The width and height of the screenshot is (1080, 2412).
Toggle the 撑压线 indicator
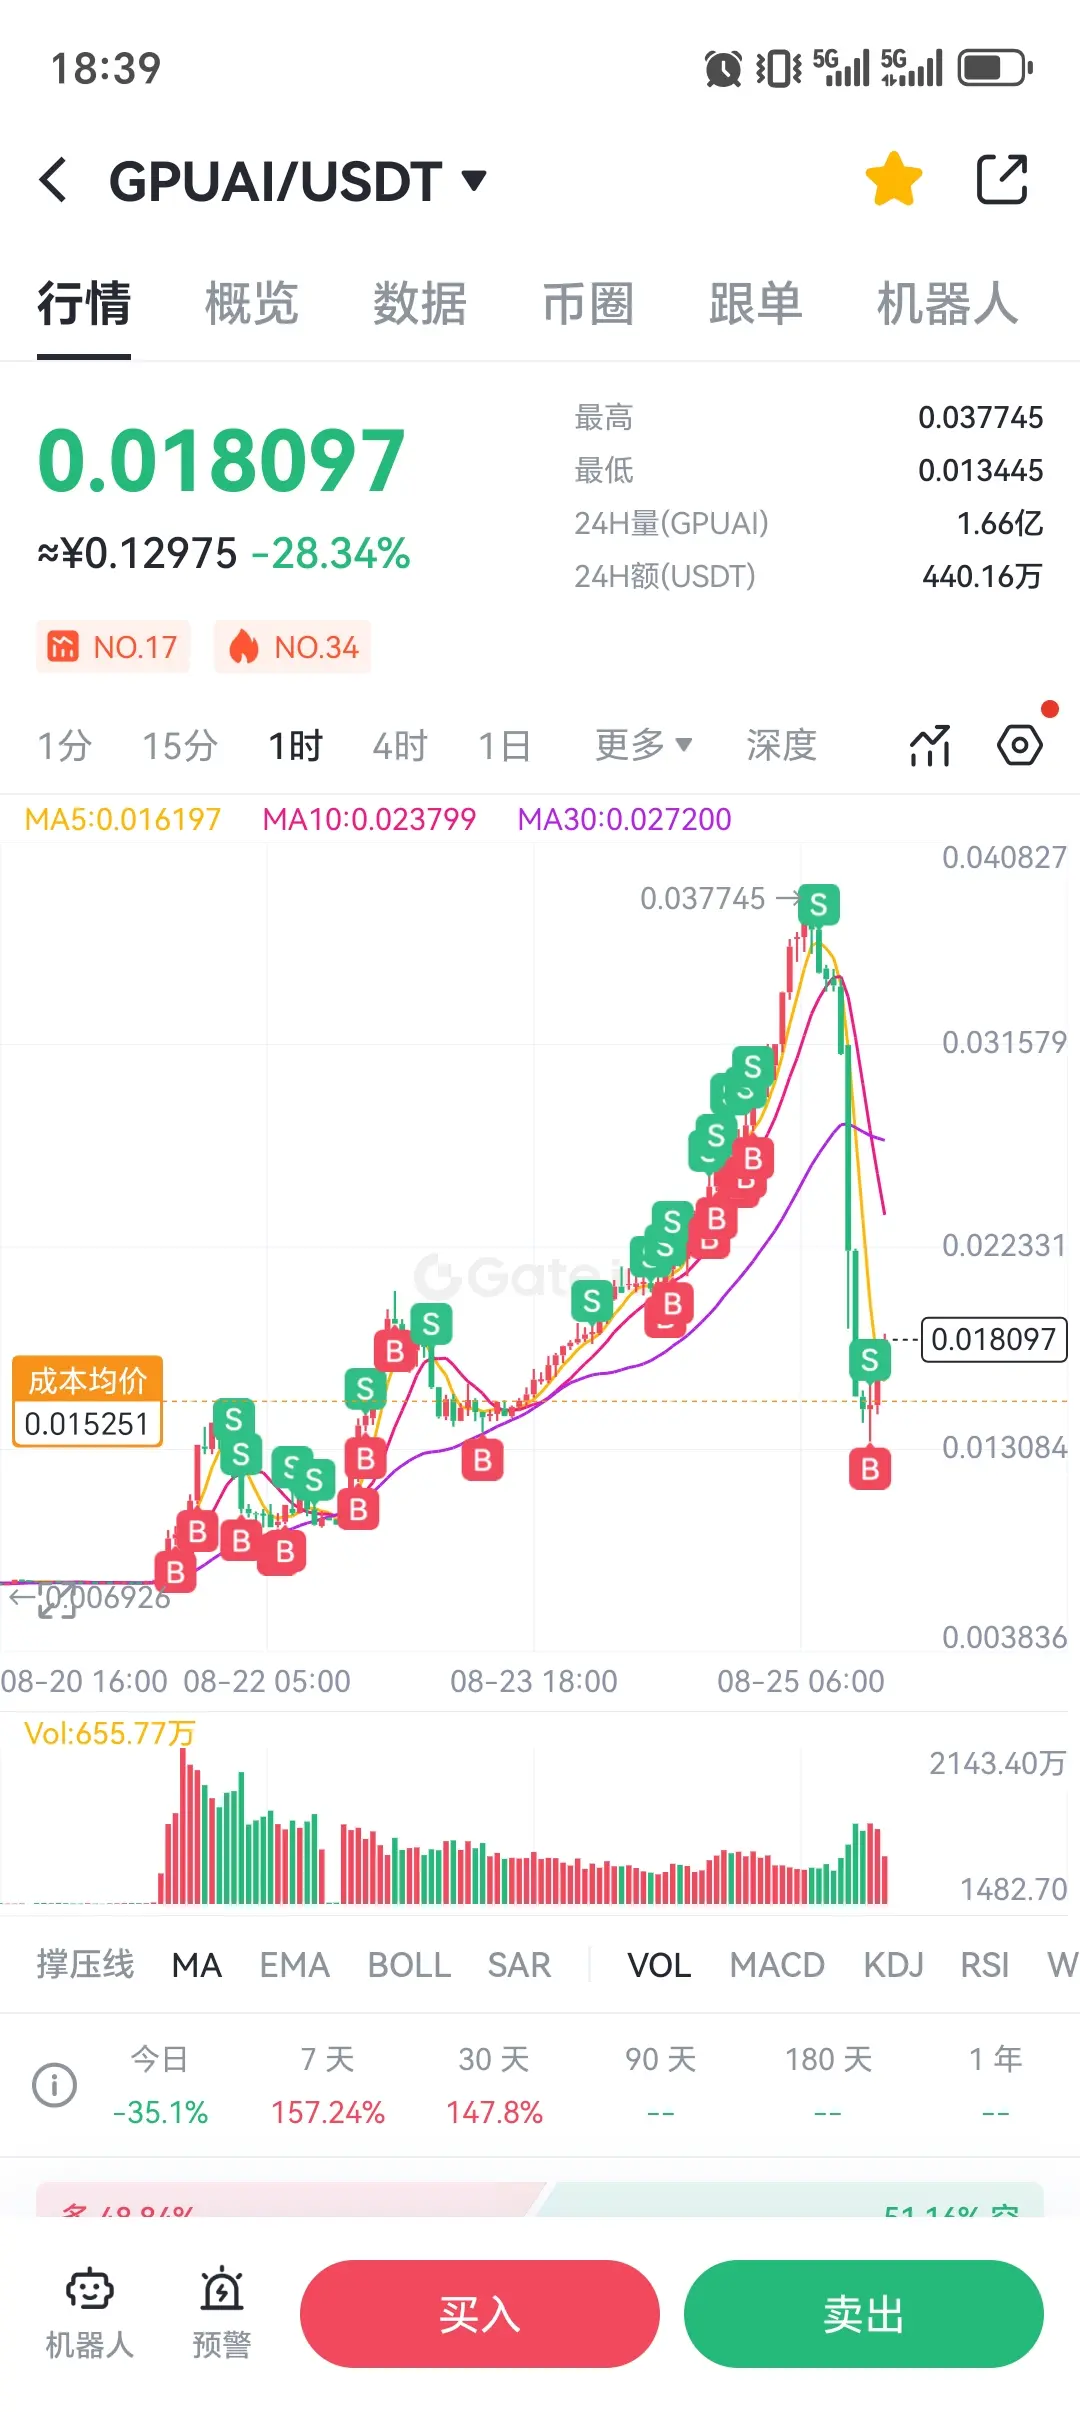pyautogui.click(x=85, y=1965)
